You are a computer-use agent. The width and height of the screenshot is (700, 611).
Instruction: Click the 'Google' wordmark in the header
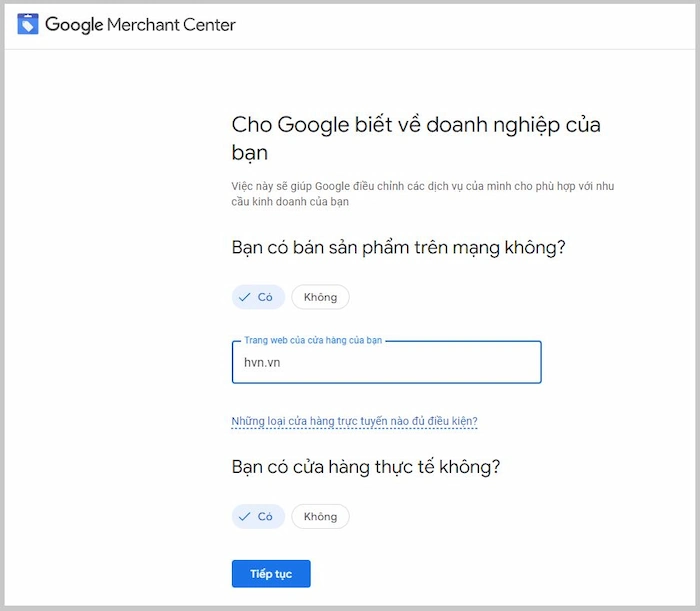pyautogui.click(x=74, y=24)
